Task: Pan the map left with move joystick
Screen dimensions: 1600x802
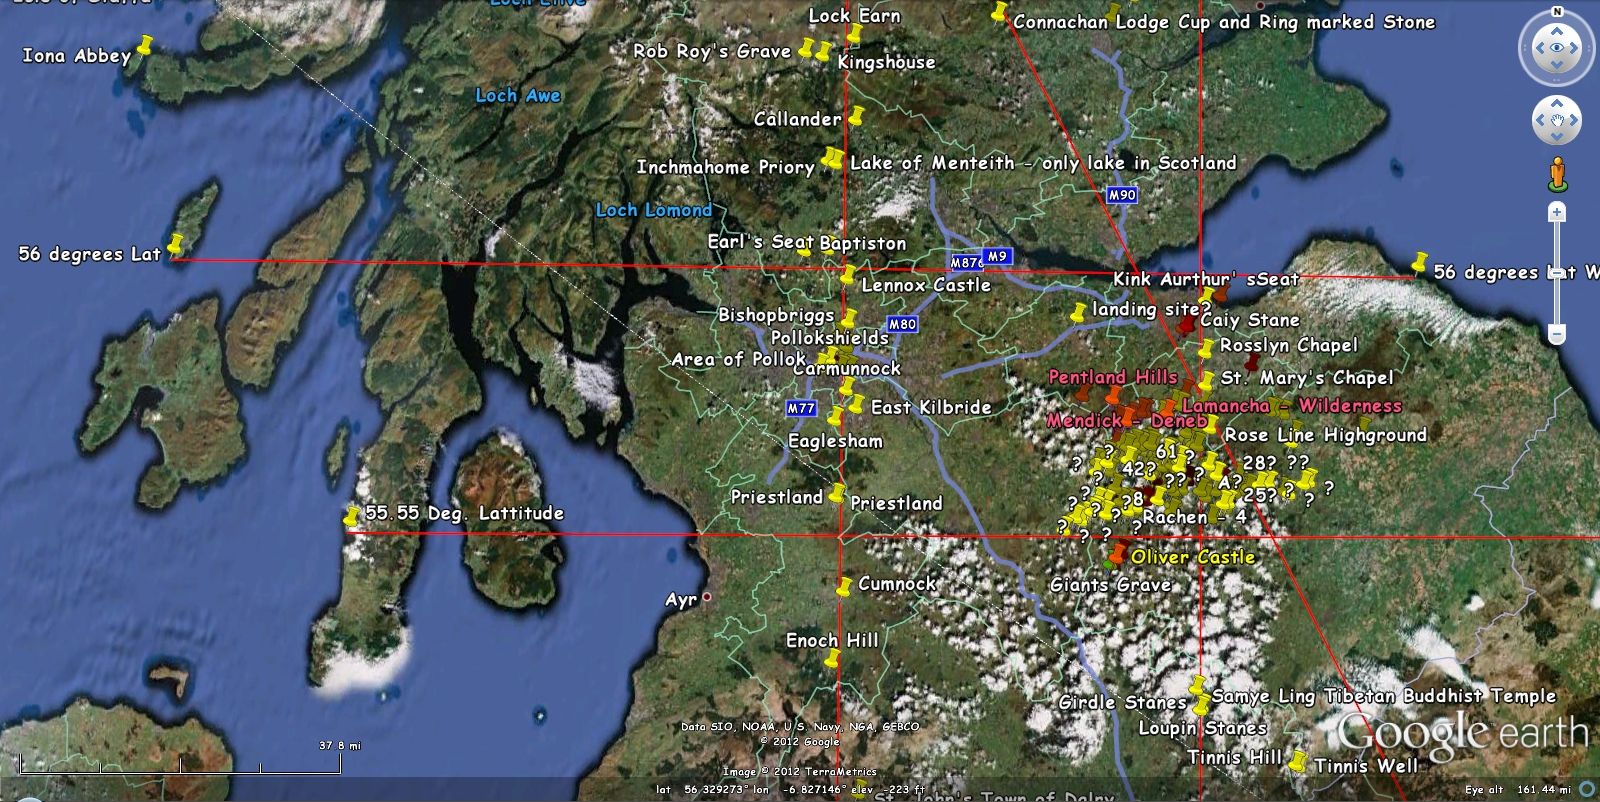Action: pyautogui.click(x=1541, y=121)
